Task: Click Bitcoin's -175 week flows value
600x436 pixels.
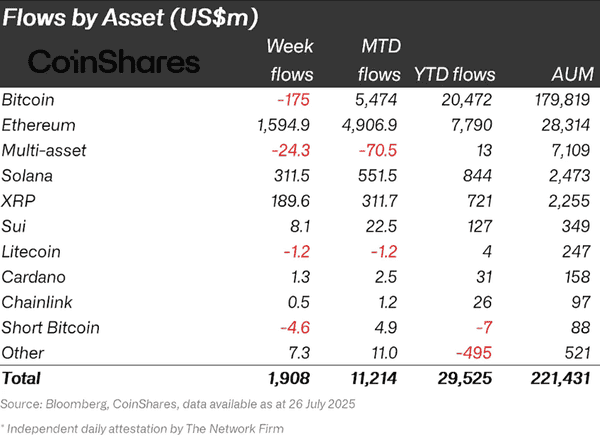Action: click(295, 100)
